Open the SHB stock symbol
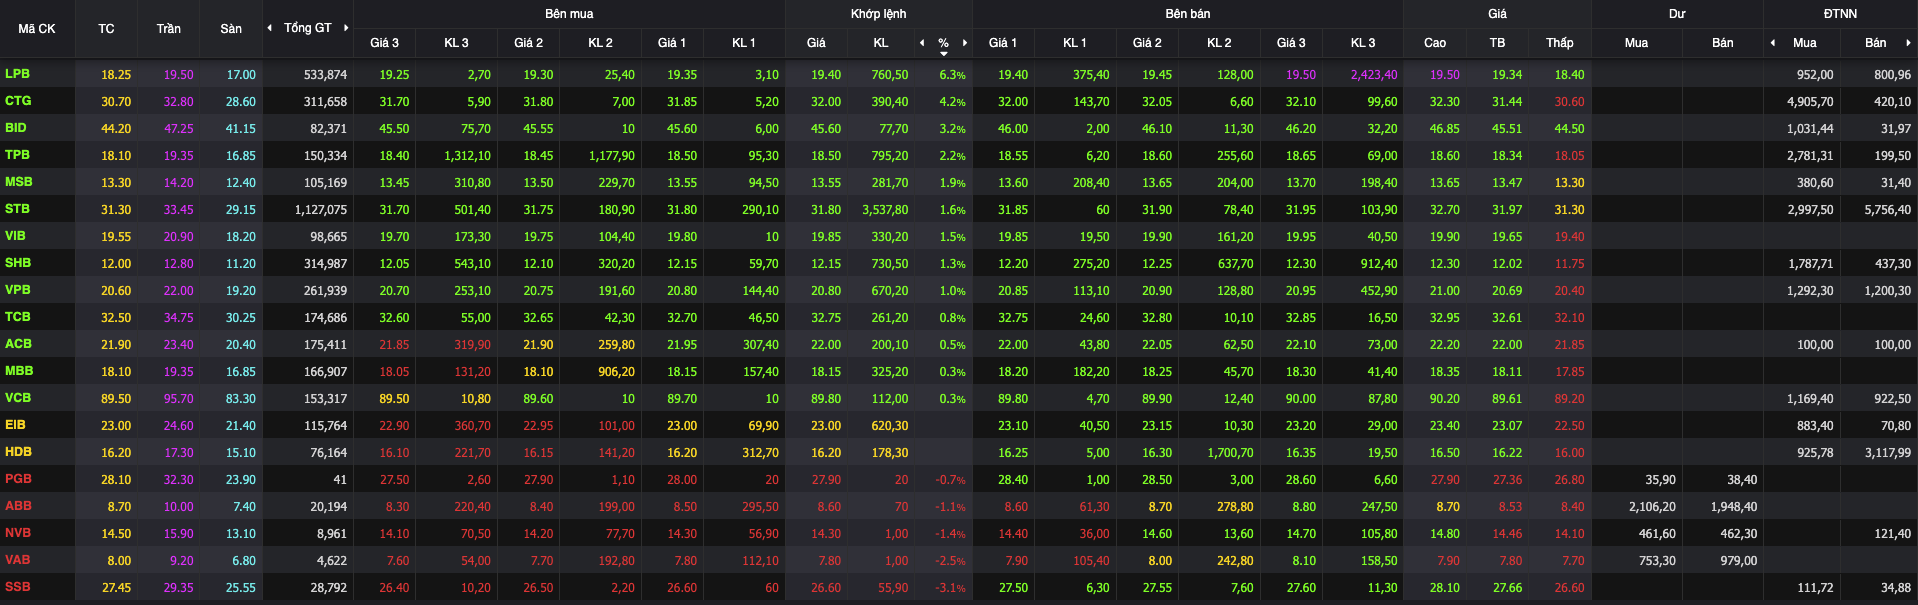 18,263
